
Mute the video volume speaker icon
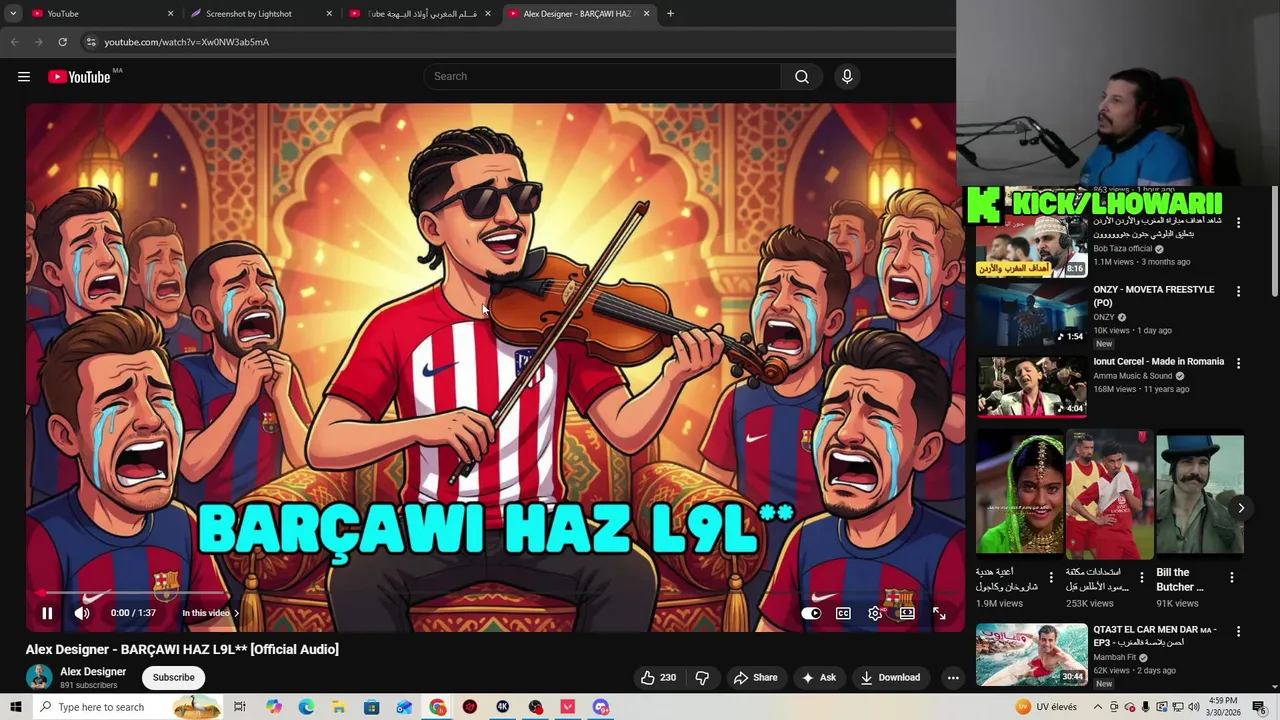pyautogui.click(x=82, y=613)
